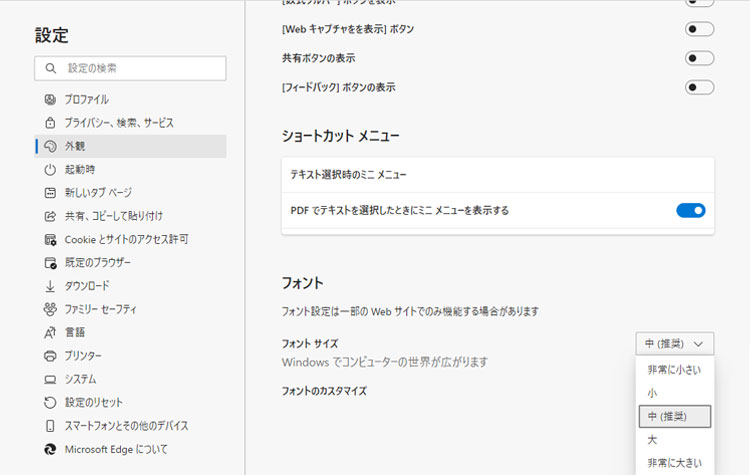Click the download arrow icon in sidebar
750x475 pixels.
(x=50, y=286)
